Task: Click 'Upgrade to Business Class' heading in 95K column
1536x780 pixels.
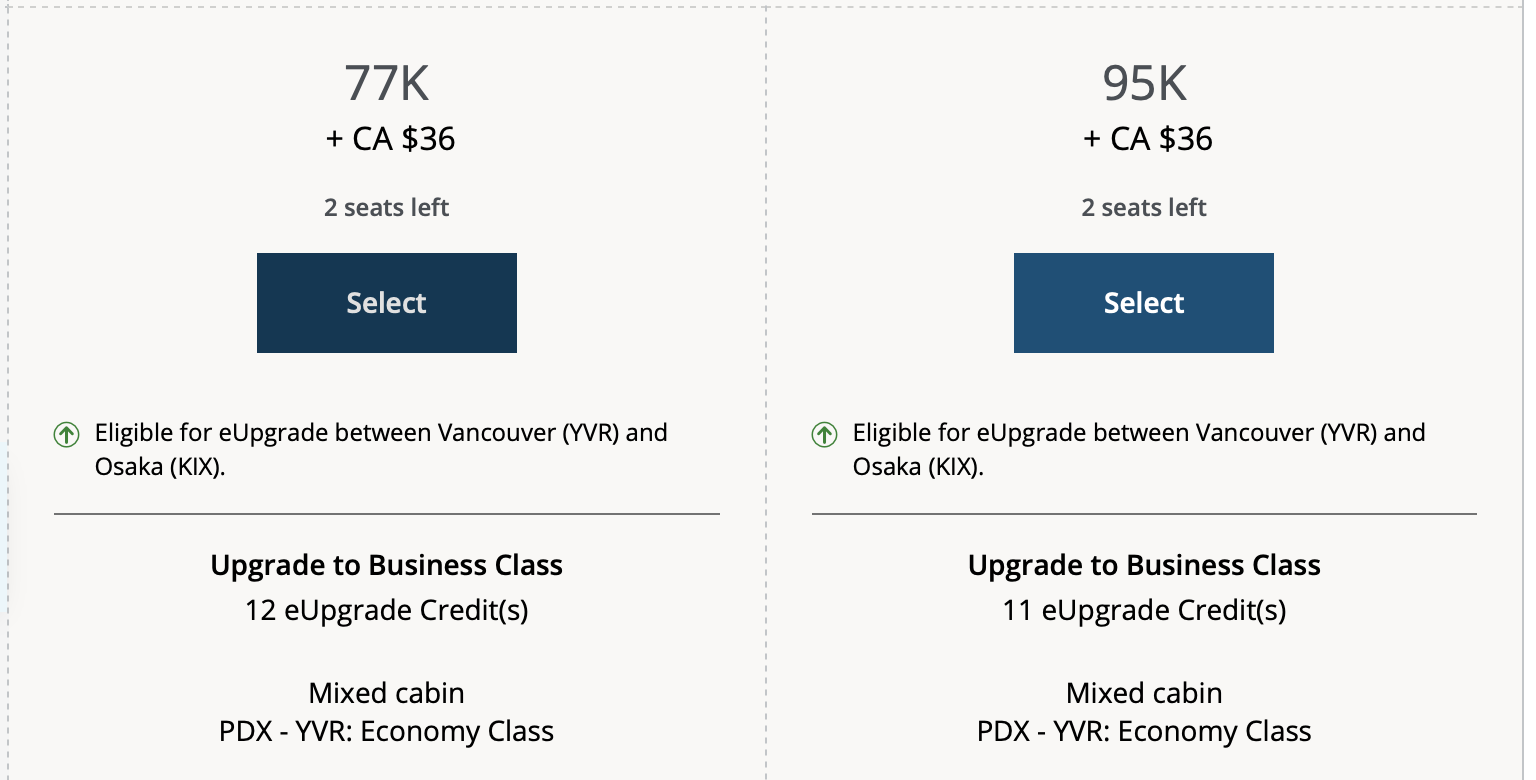Action: click(x=1144, y=565)
